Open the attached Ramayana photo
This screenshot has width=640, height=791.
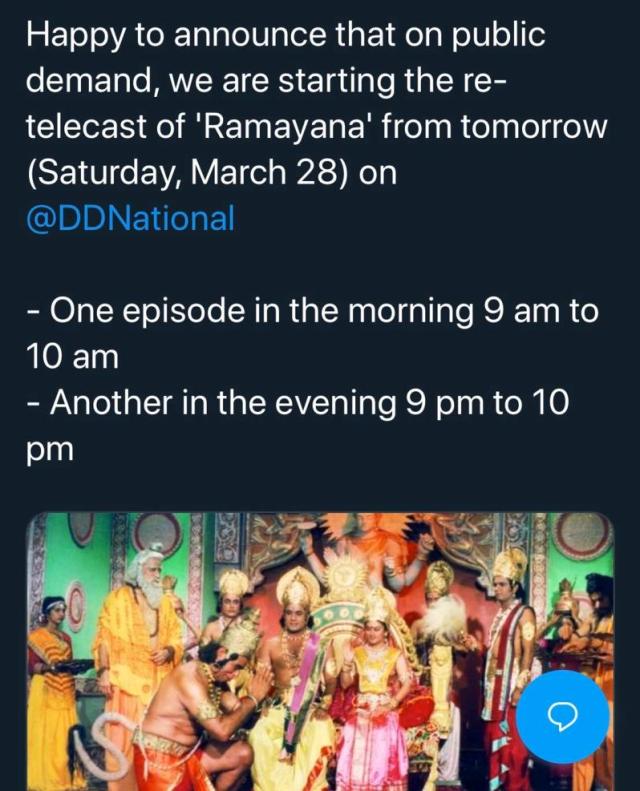point(320,652)
